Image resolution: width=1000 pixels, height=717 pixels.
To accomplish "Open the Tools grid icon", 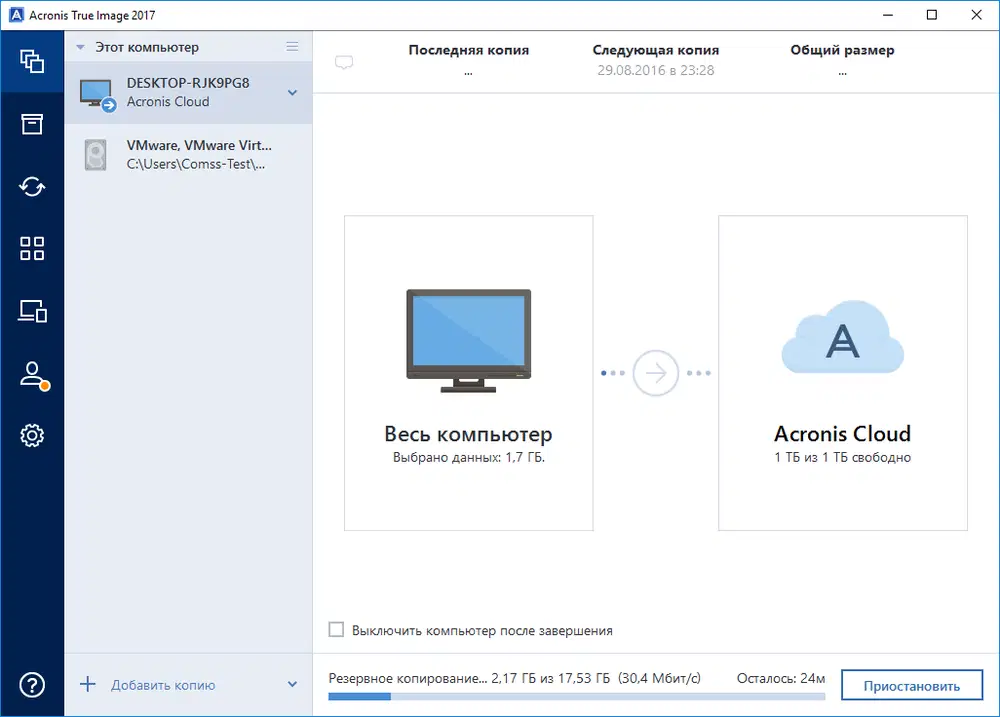I will [x=32, y=248].
